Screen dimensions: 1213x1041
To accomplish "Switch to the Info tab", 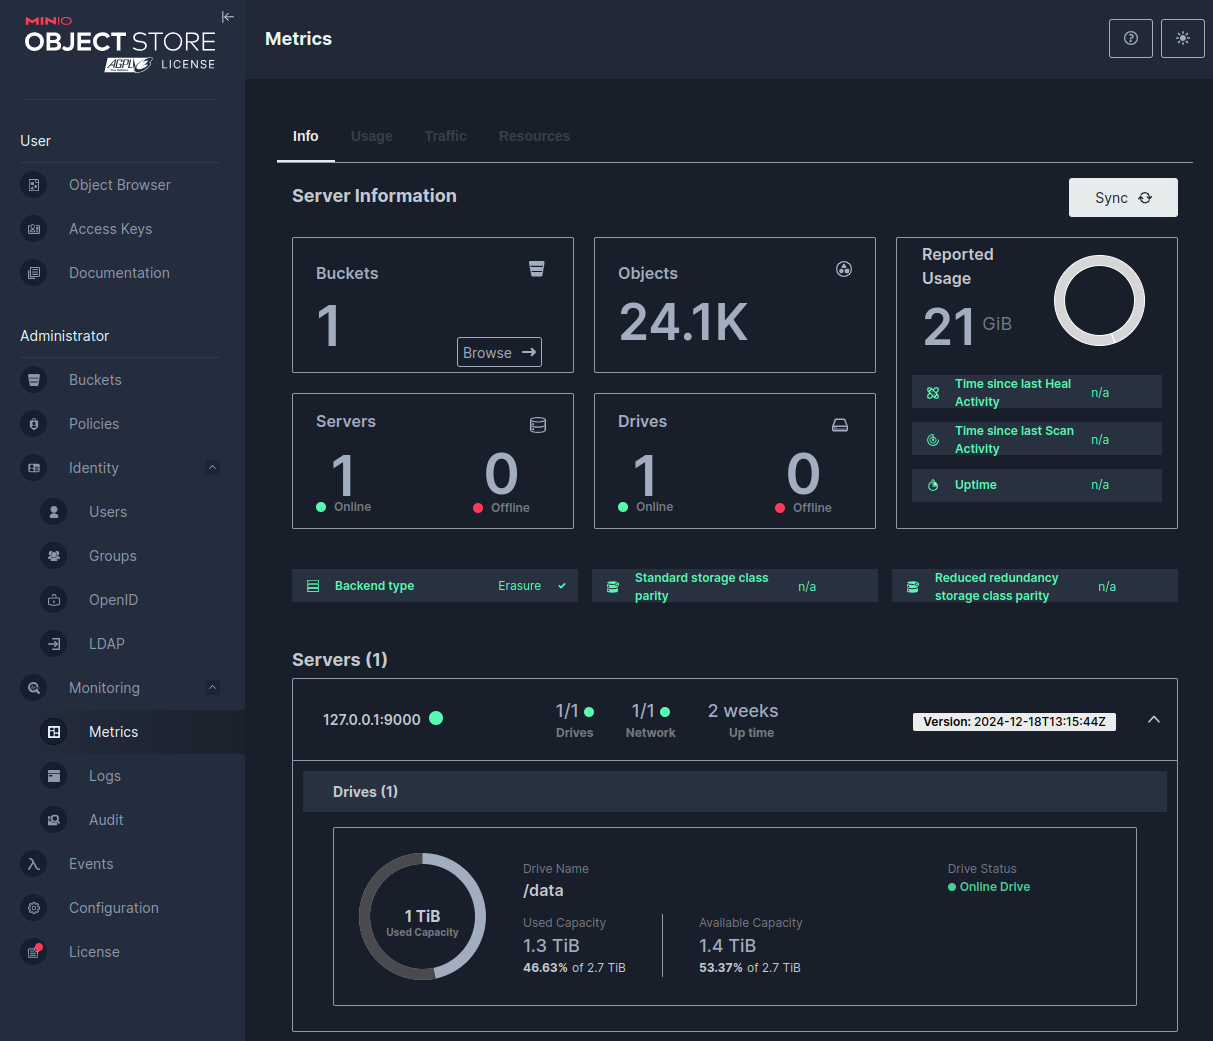I will (306, 136).
